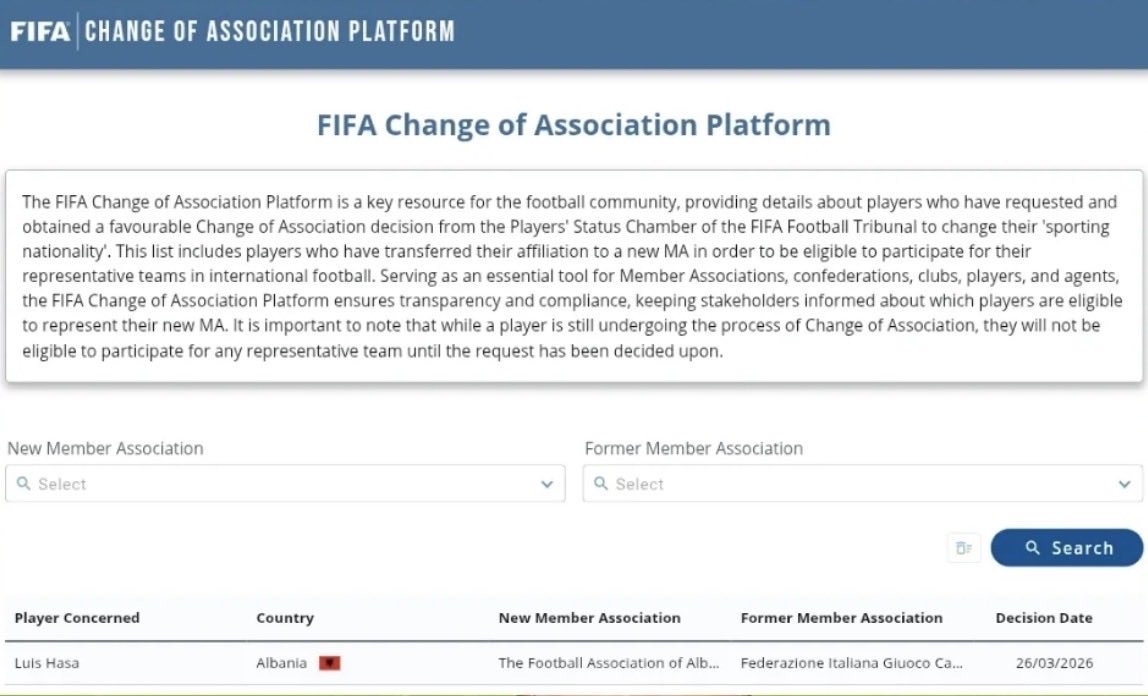Click the clear filters icon beside Search
The image size is (1148, 696).
pyautogui.click(x=963, y=548)
